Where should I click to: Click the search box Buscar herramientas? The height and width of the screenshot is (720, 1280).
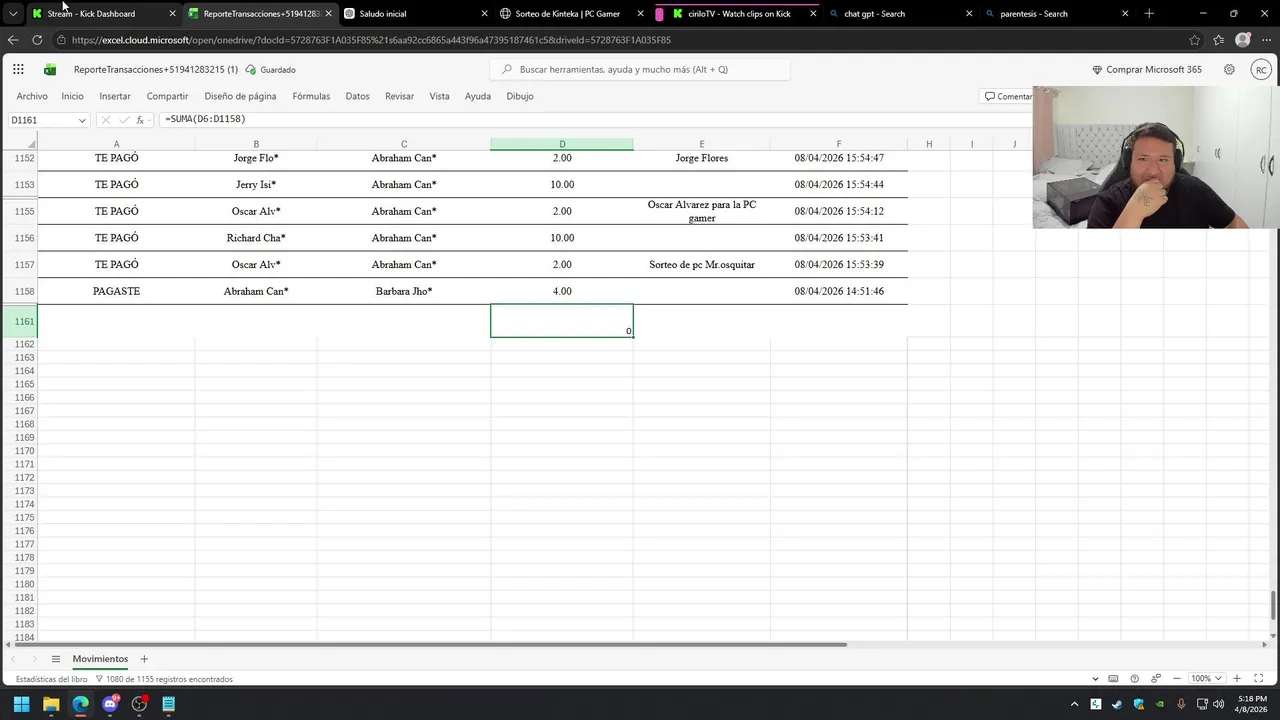[640, 70]
